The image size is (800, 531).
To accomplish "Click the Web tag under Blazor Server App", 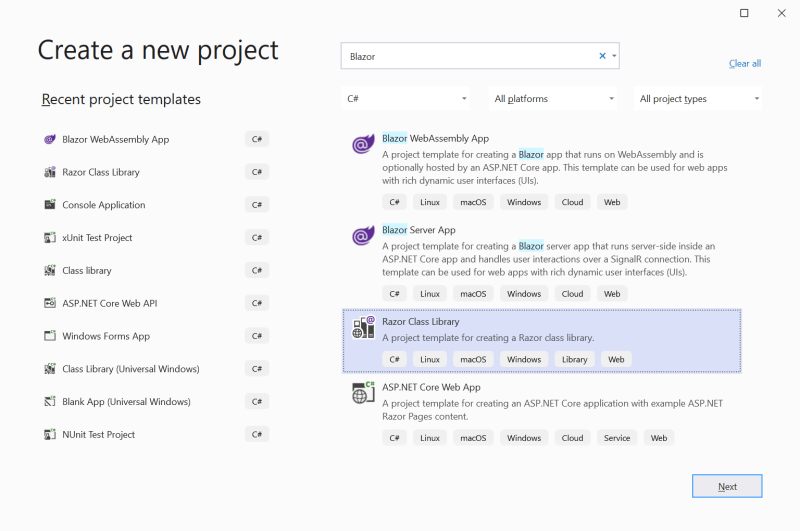I will coord(612,294).
